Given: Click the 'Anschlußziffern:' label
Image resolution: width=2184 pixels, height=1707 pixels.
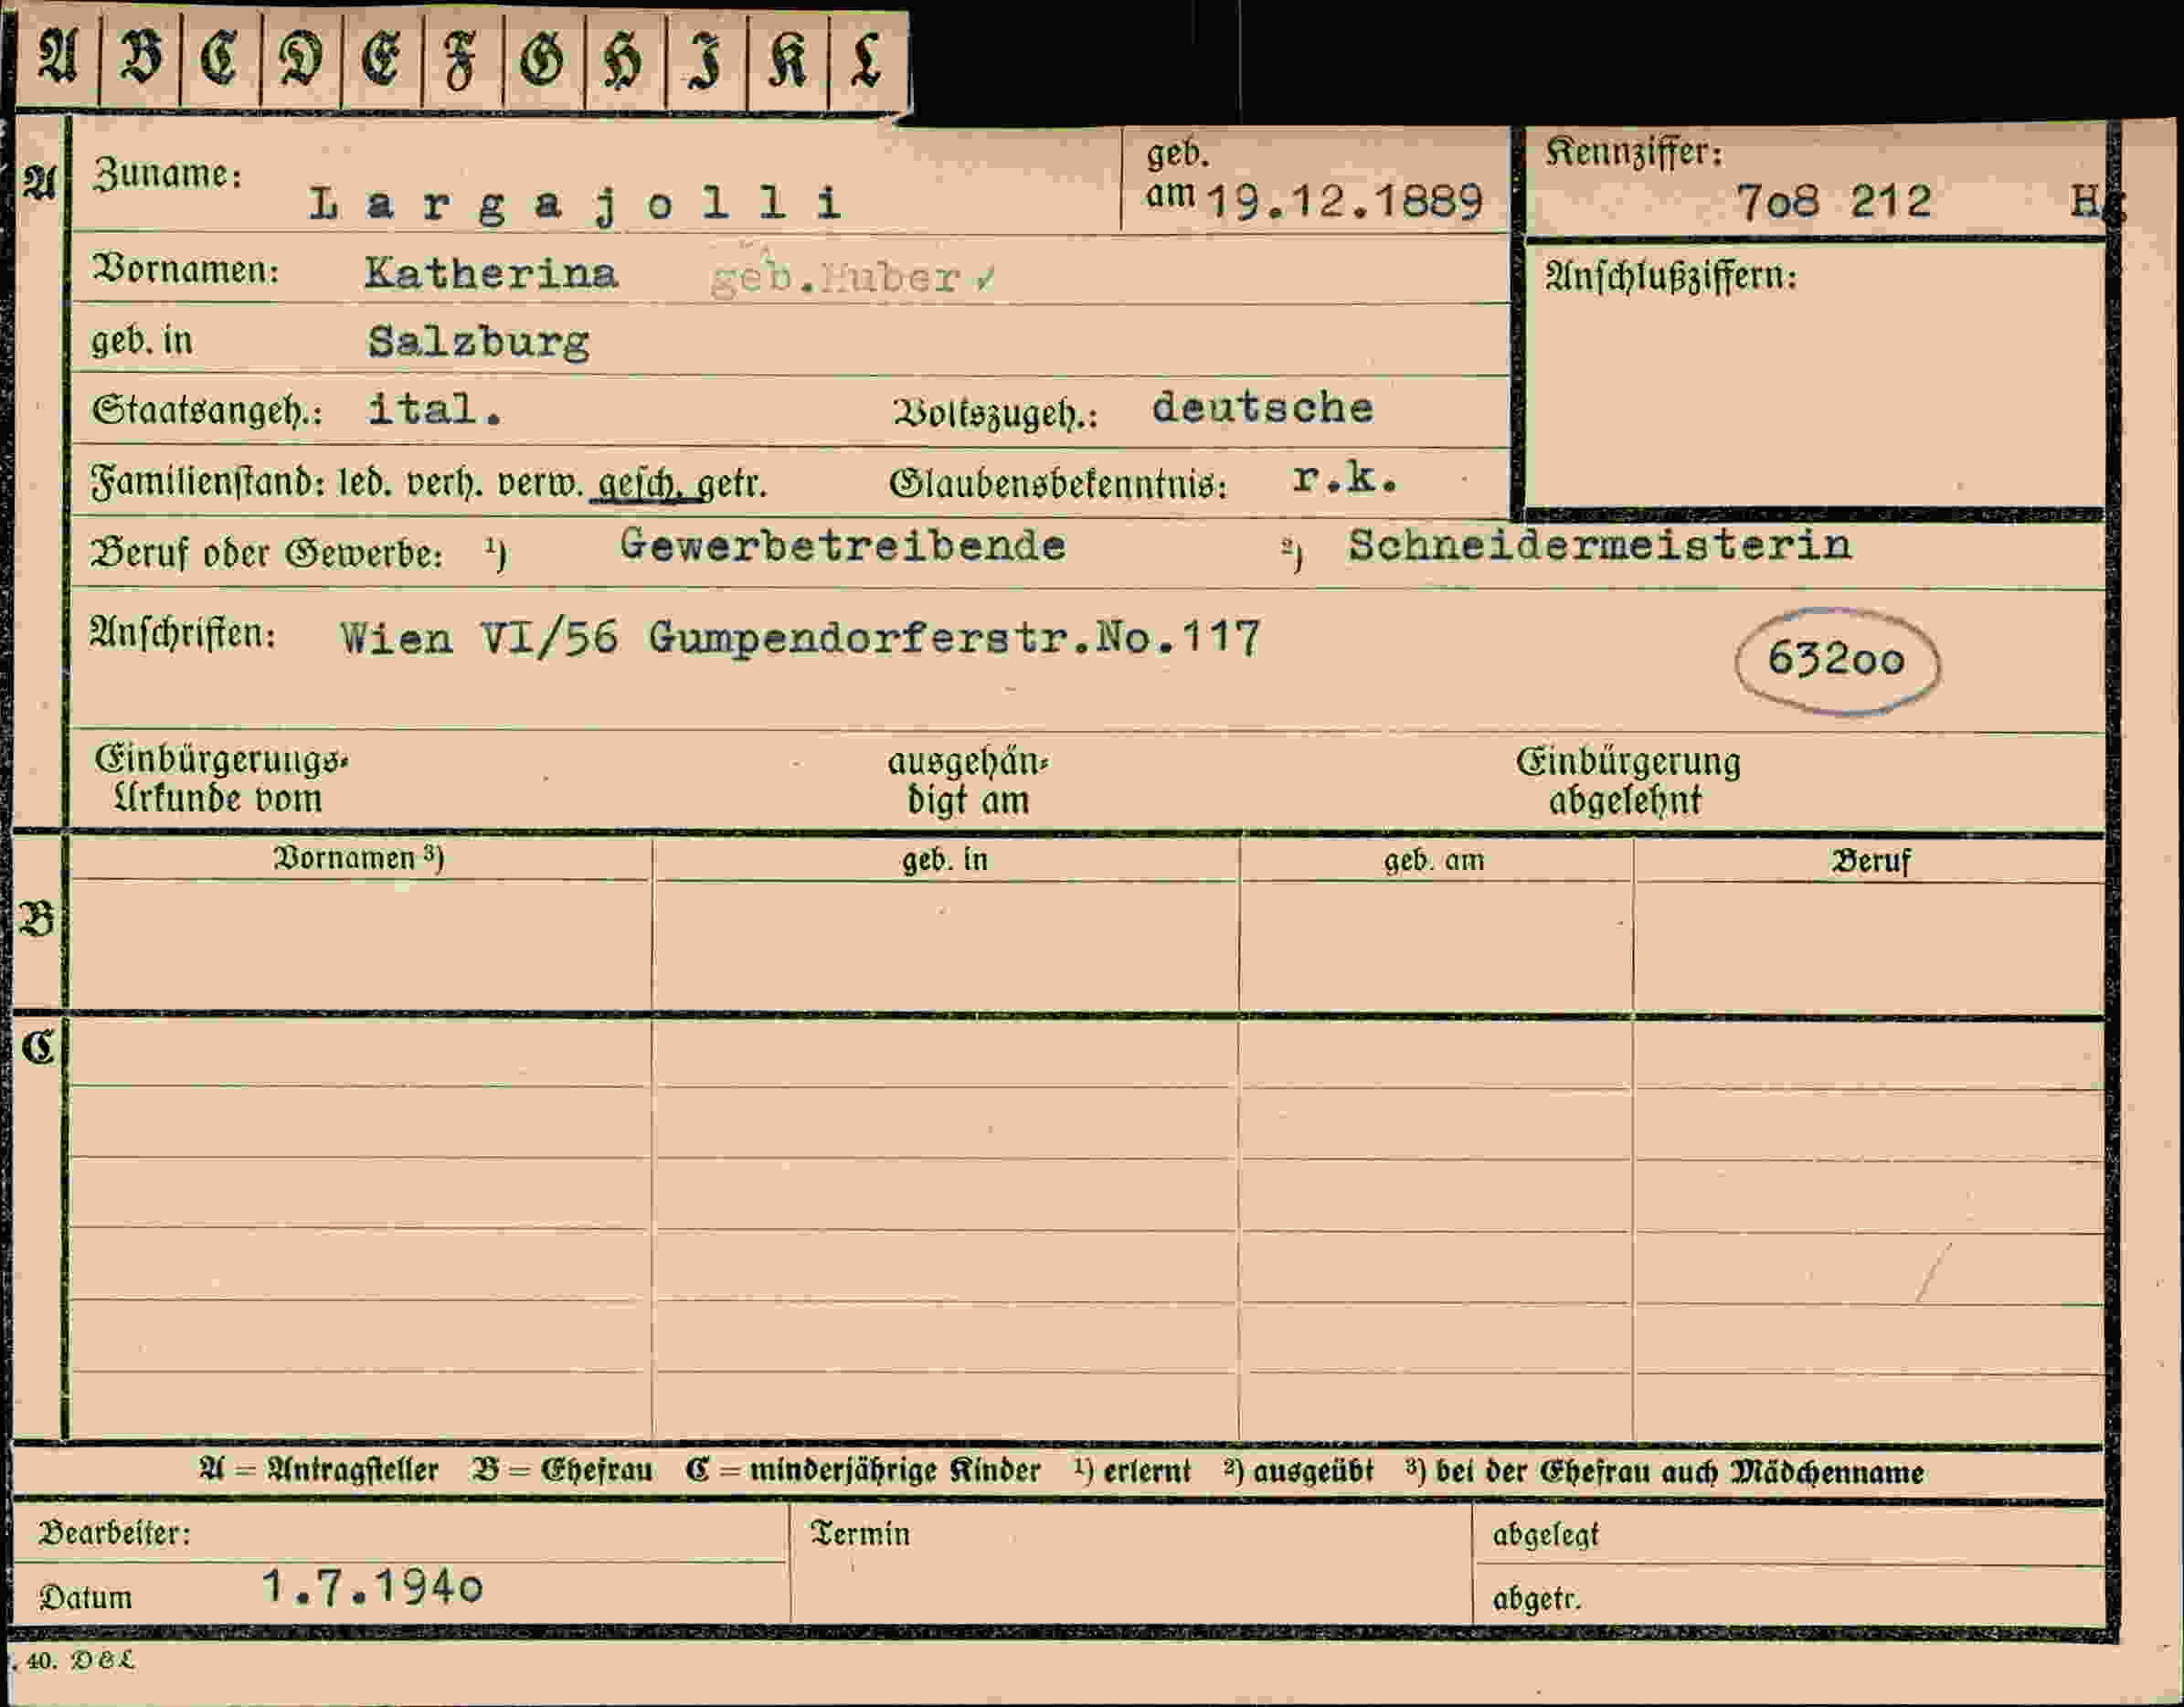Looking at the screenshot, I should coord(1671,275).
